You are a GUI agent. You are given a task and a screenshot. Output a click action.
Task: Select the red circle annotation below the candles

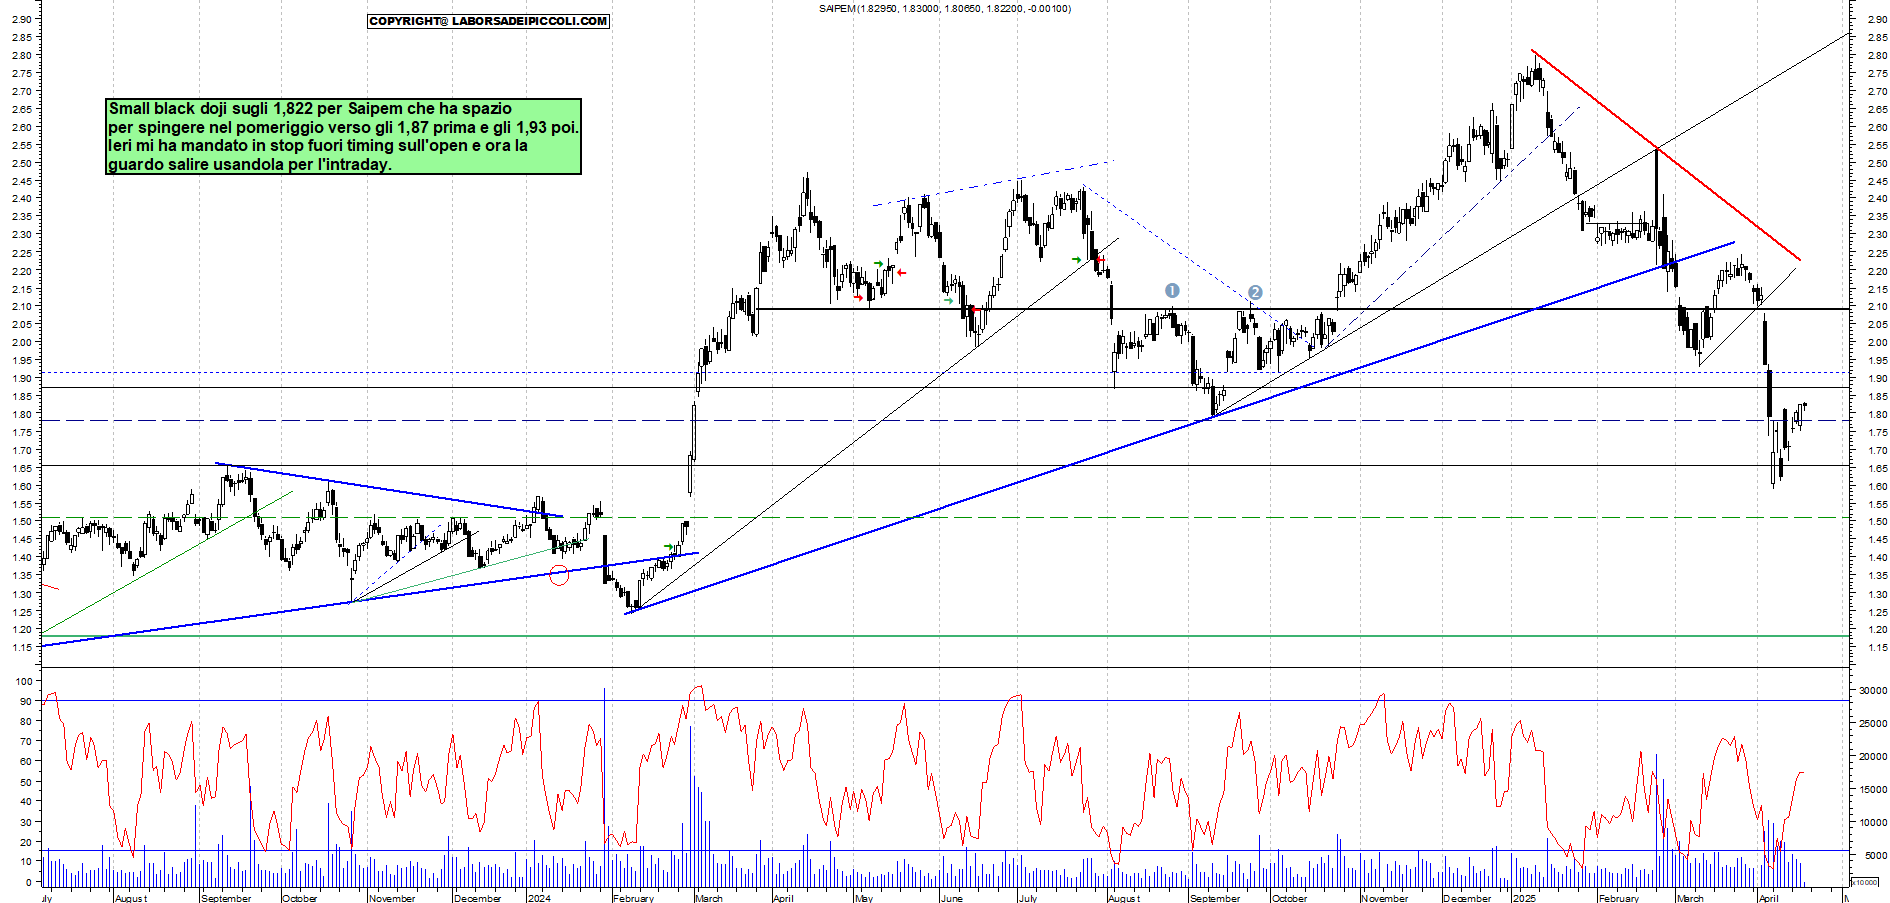(559, 575)
